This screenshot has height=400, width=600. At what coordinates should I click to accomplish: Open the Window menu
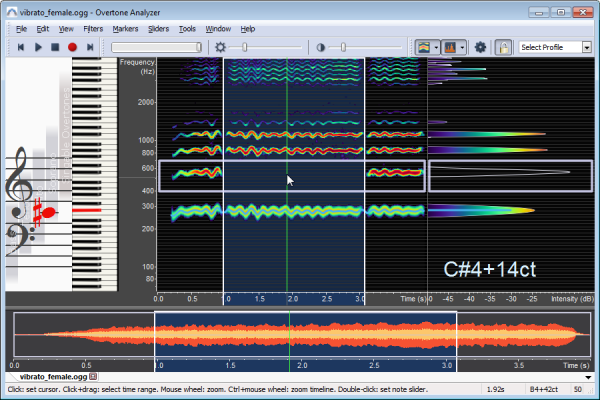pyautogui.click(x=218, y=29)
